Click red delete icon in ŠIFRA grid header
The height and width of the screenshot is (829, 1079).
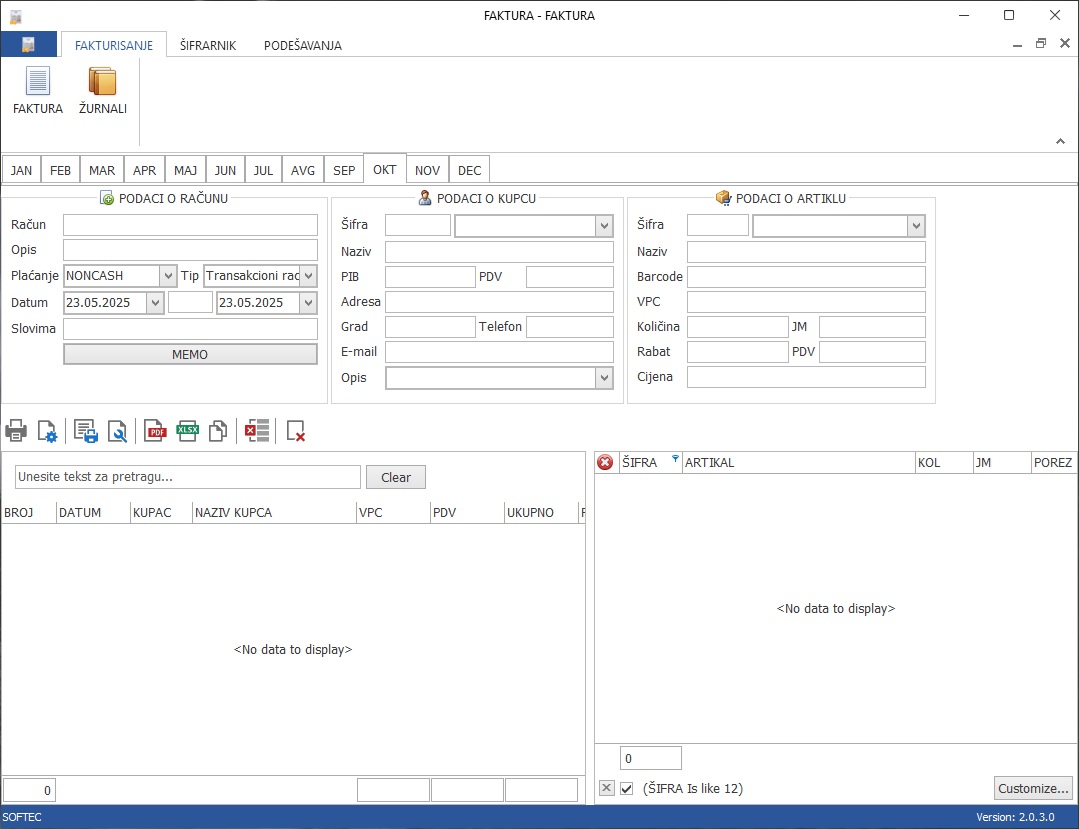[x=605, y=462]
